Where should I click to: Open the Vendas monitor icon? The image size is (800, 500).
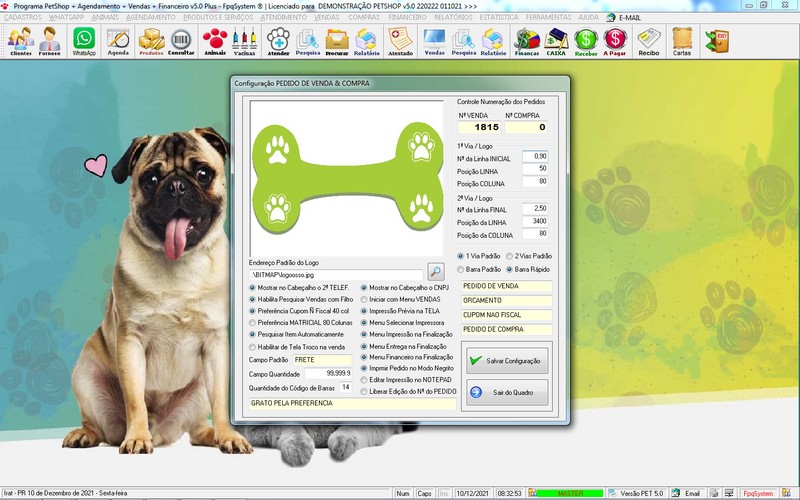[434, 41]
